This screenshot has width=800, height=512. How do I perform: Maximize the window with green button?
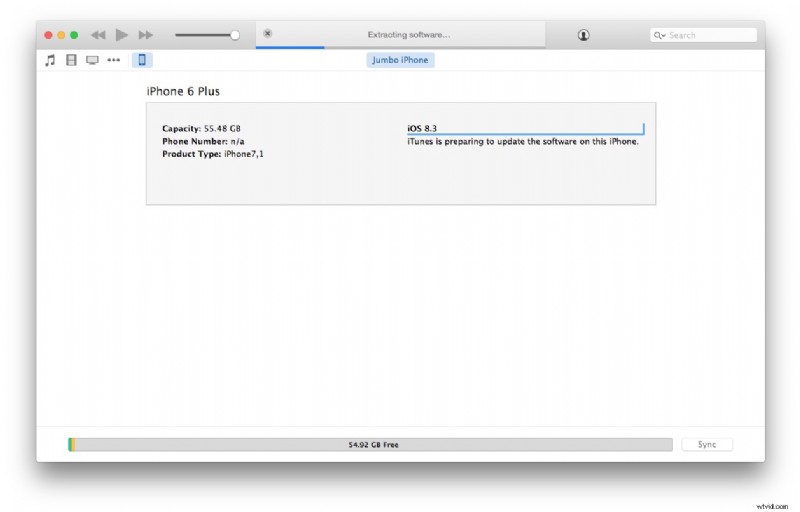(74, 35)
